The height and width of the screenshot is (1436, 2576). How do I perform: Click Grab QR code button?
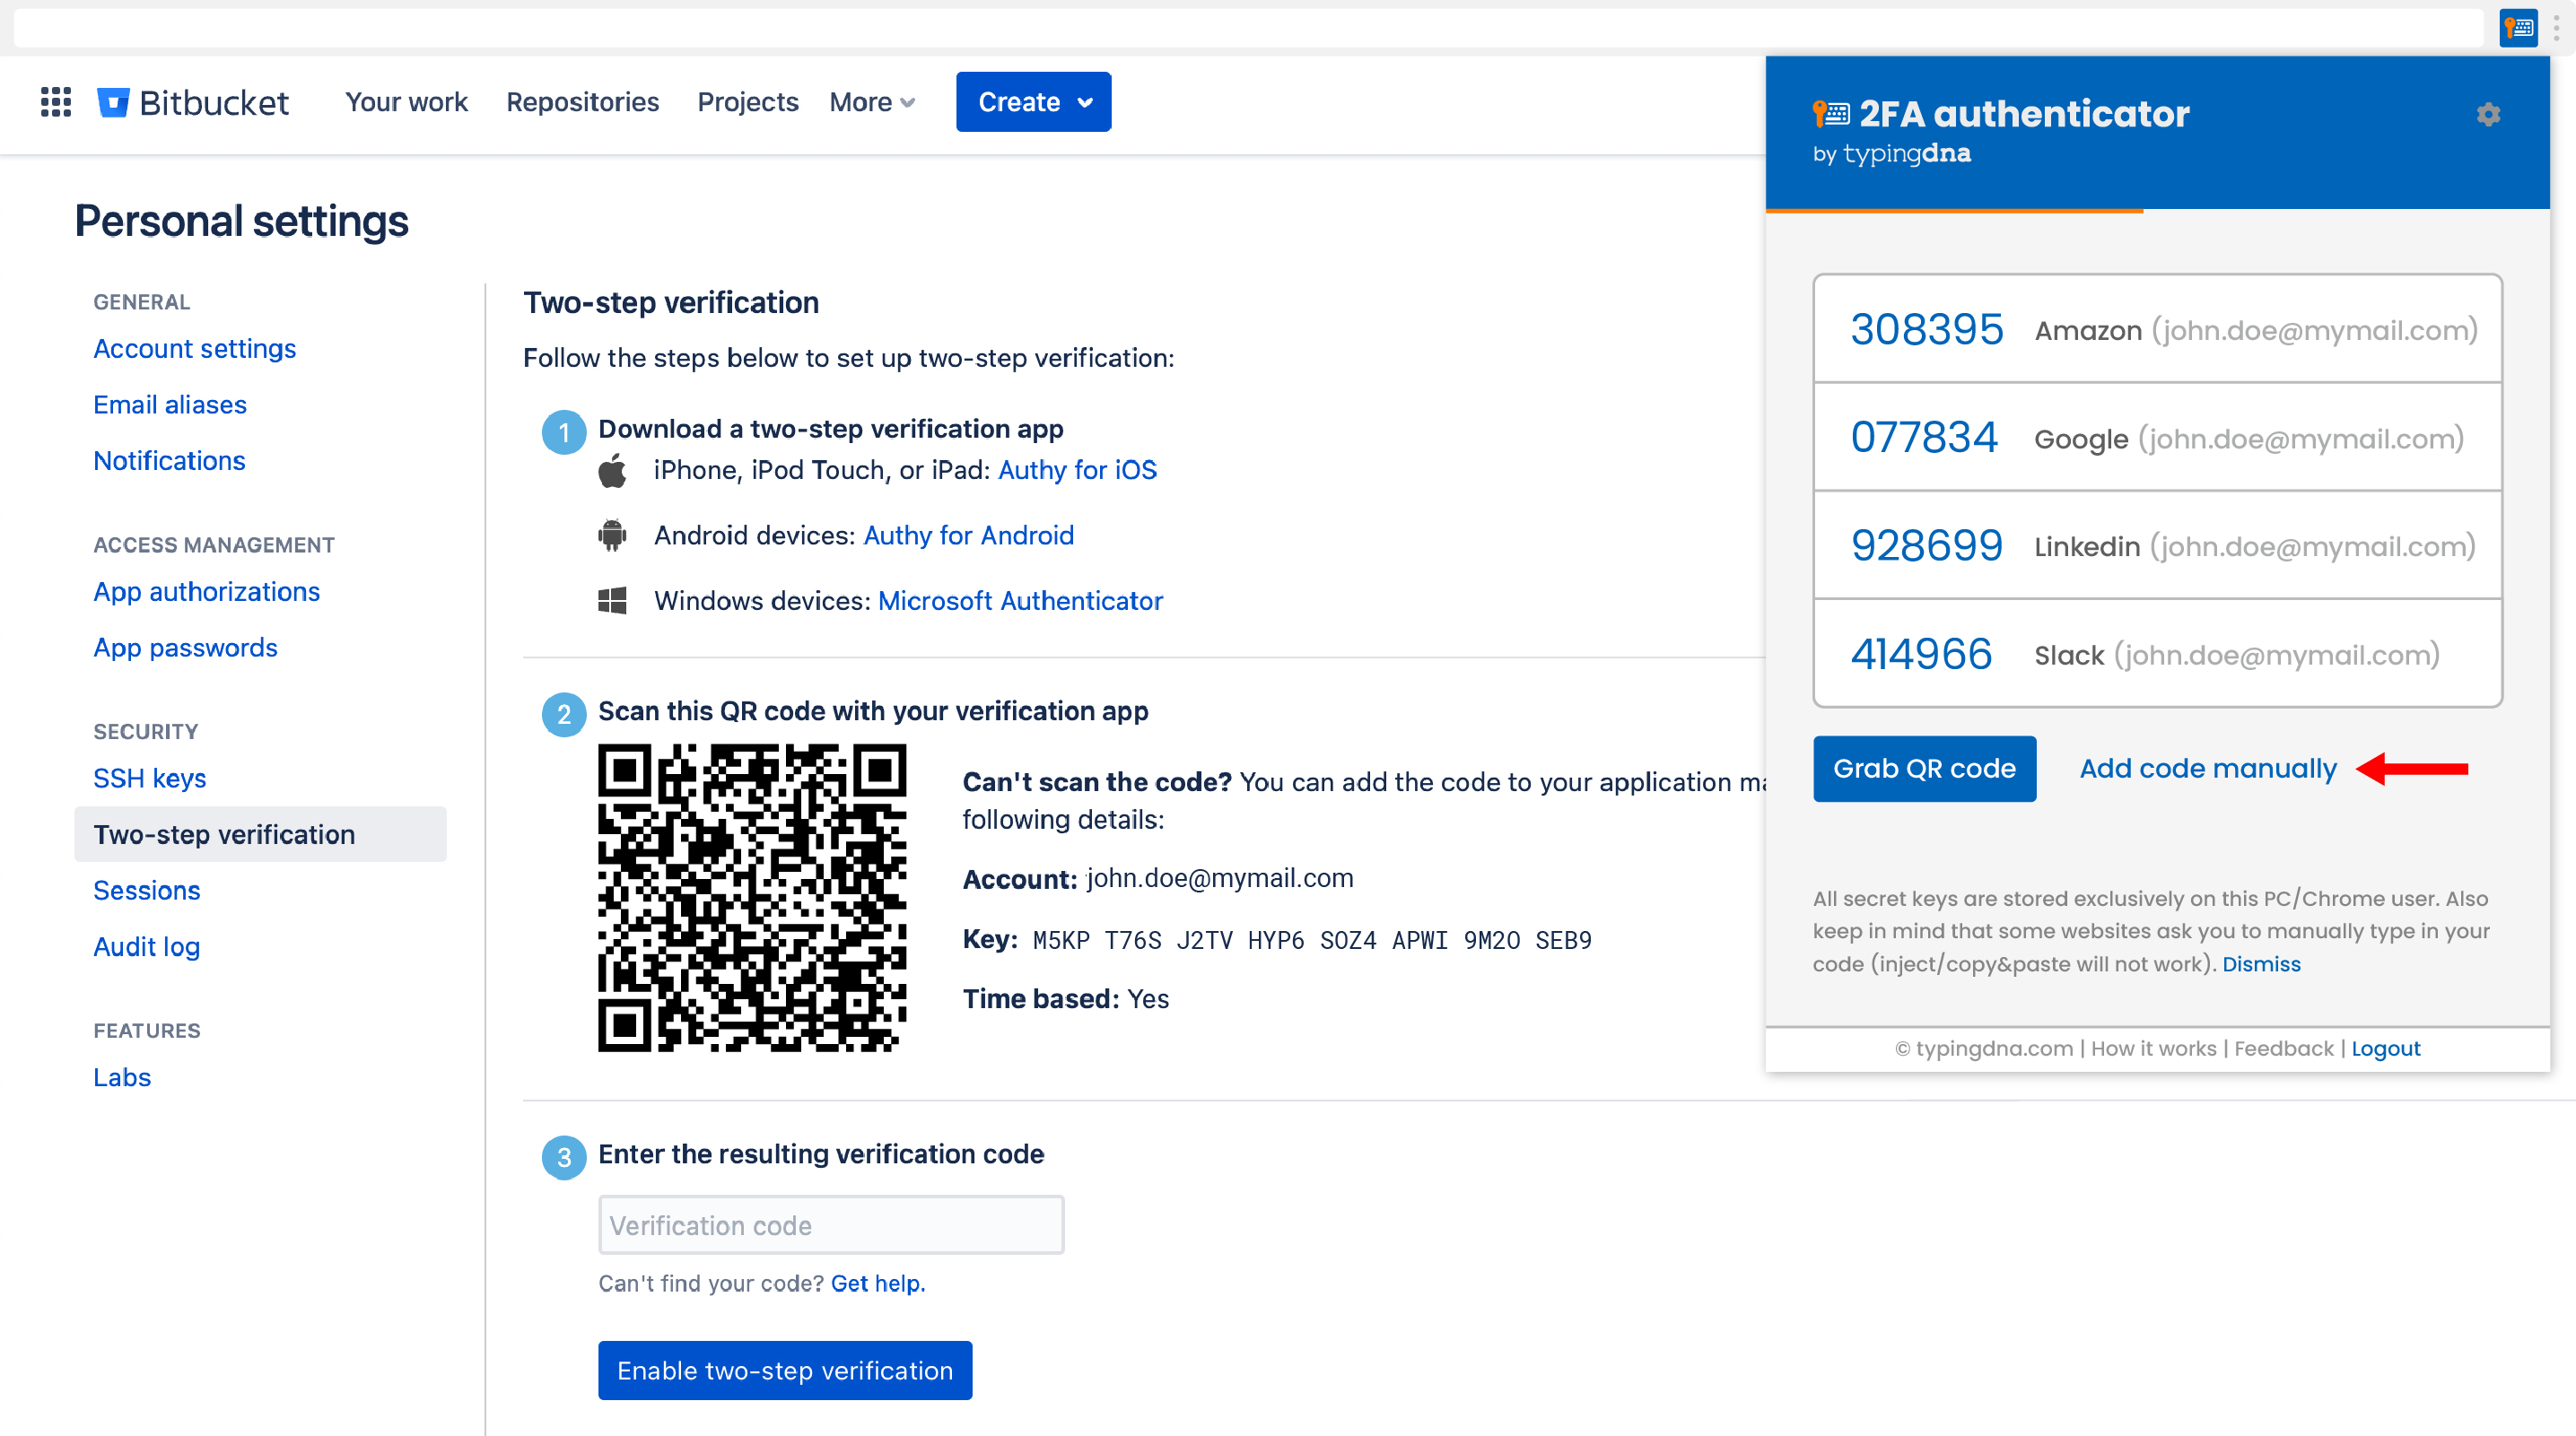click(x=1925, y=768)
